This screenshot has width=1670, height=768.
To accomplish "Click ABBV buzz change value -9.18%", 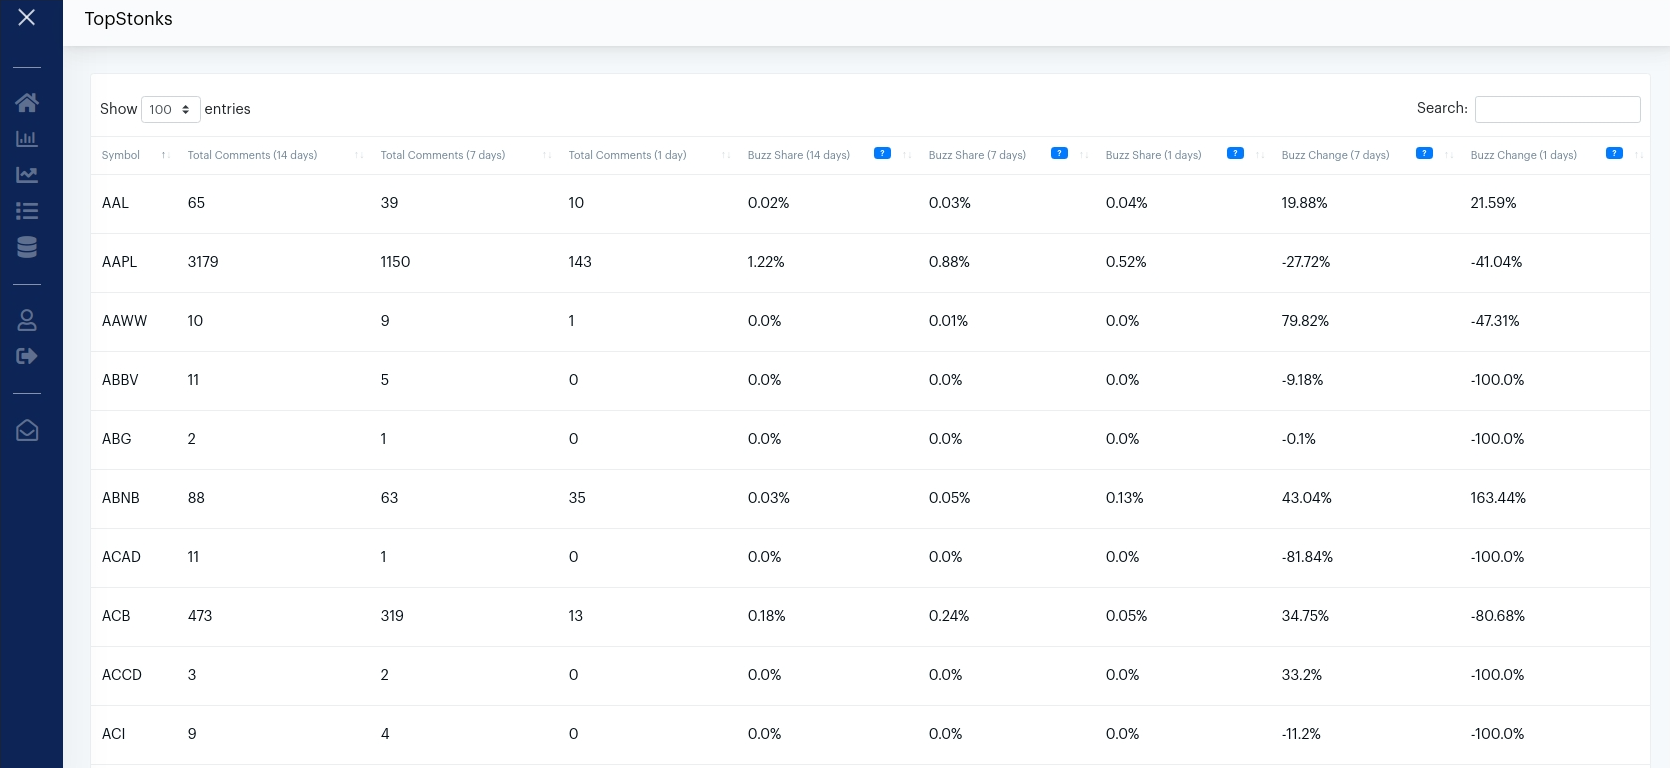I will (x=1302, y=380).
